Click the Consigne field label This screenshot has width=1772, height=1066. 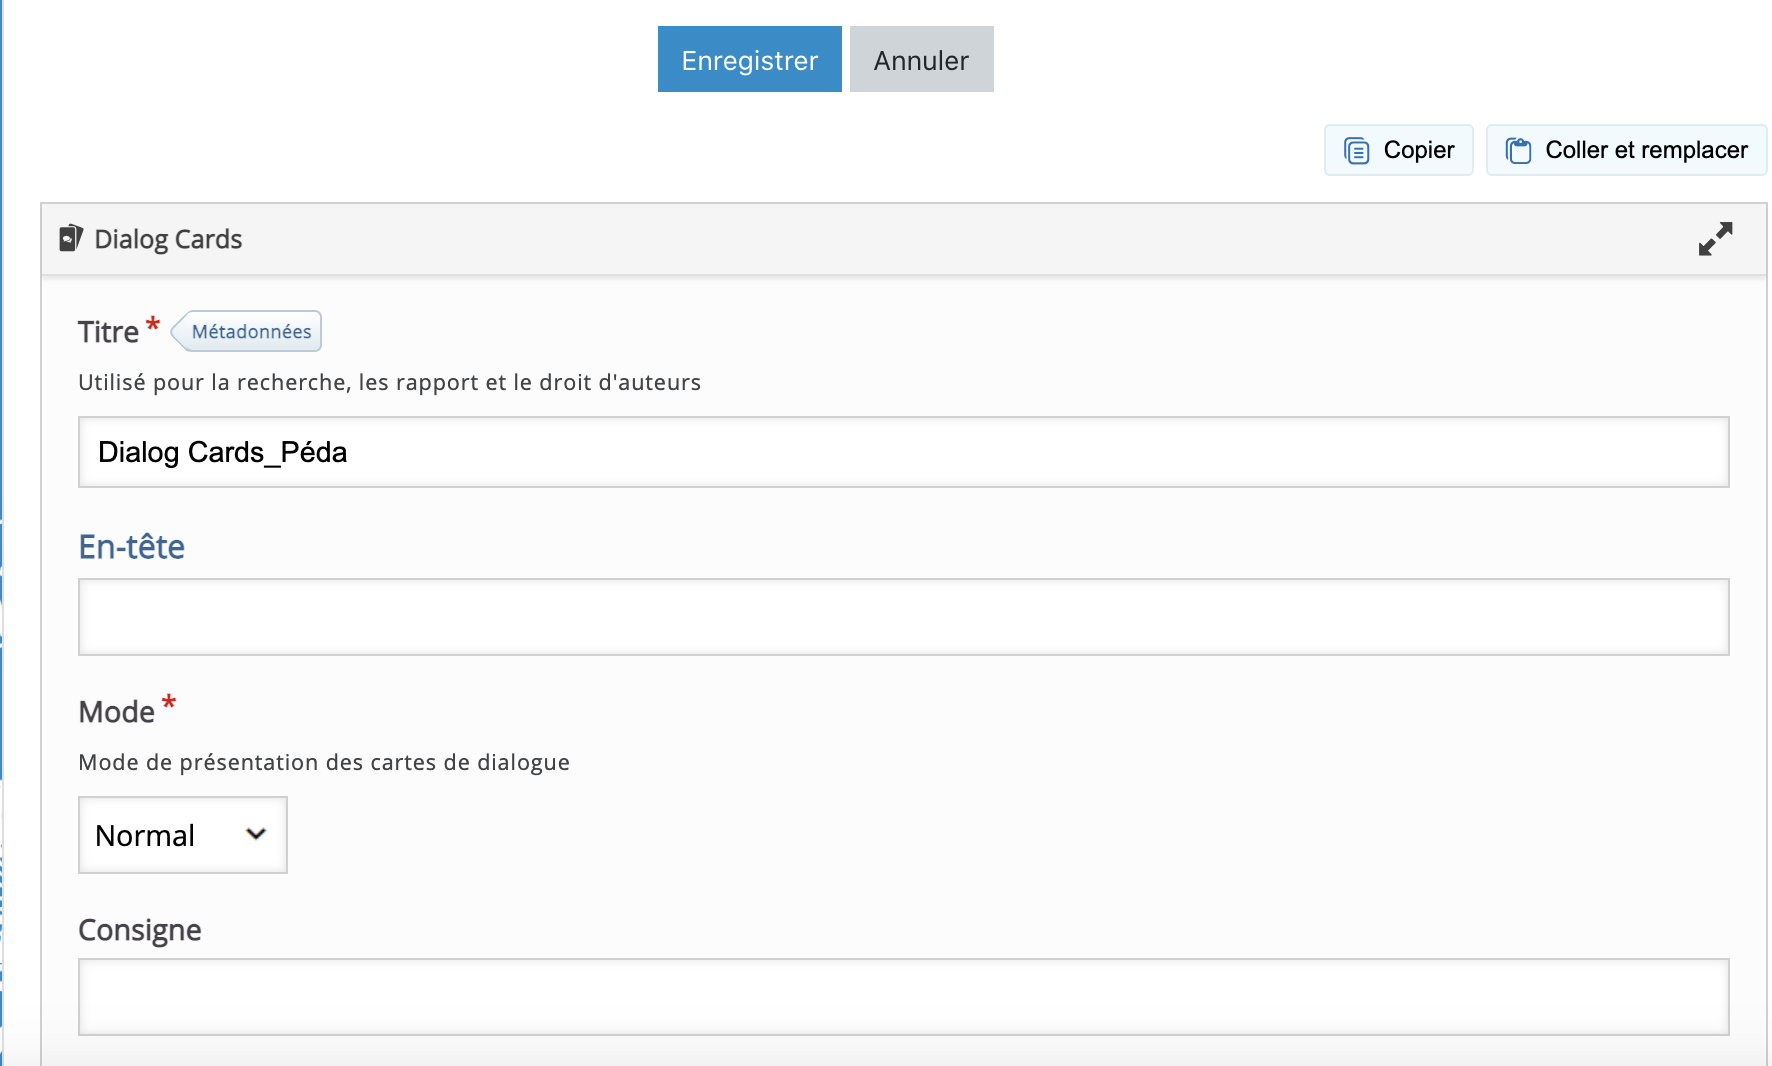click(x=139, y=930)
